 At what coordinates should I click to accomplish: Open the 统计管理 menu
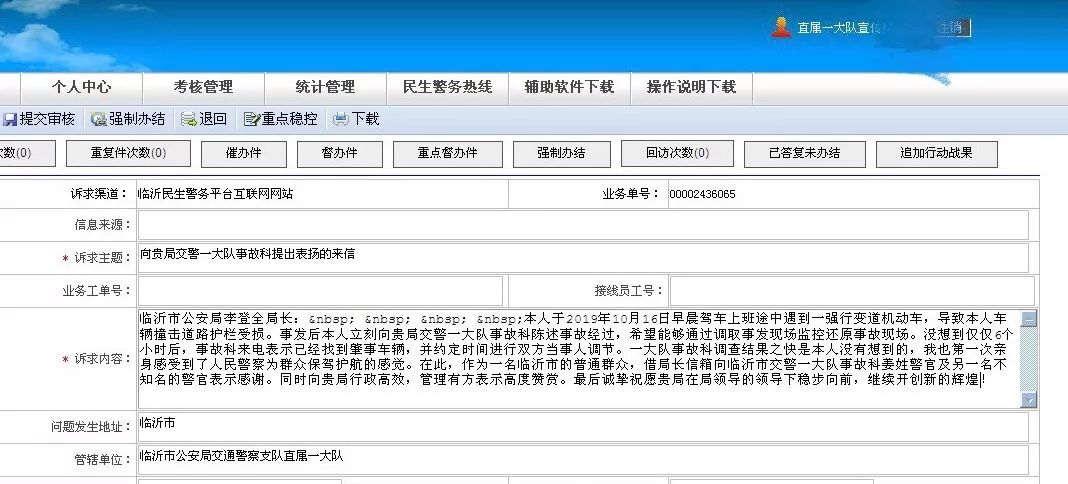pyautogui.click(x=325, y=87)
